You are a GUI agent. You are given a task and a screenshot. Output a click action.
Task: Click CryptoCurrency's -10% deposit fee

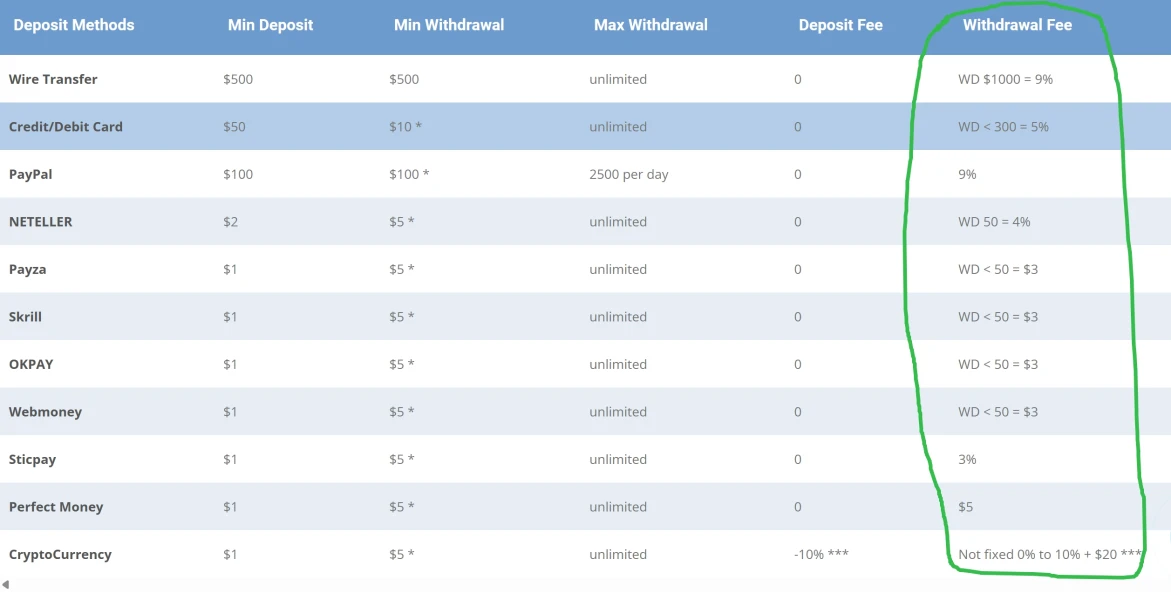pos(821,554)
